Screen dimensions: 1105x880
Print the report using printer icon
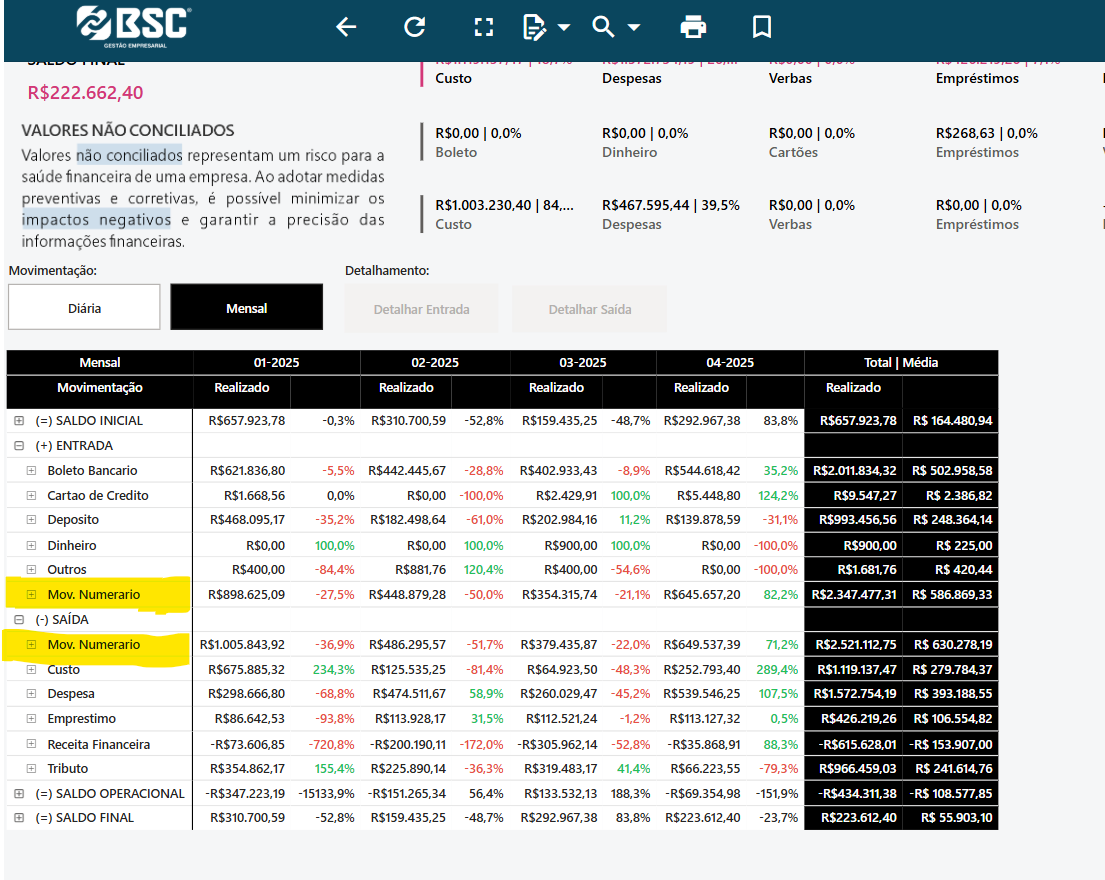[x=693, y=27]
